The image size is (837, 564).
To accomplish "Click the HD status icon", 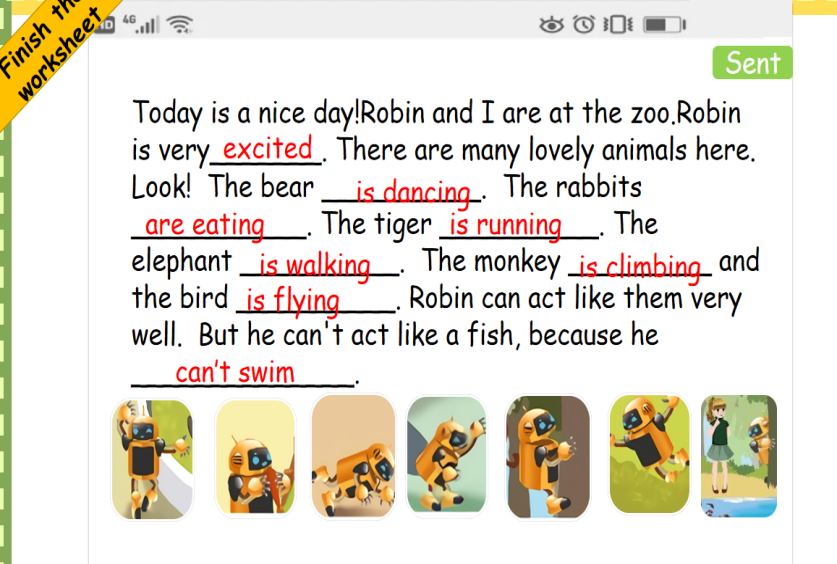I will tap(105, 25).
